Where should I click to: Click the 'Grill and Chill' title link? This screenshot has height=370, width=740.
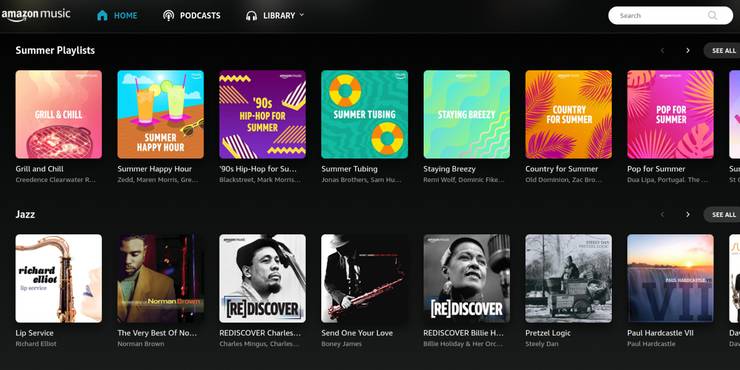point(39,169)
